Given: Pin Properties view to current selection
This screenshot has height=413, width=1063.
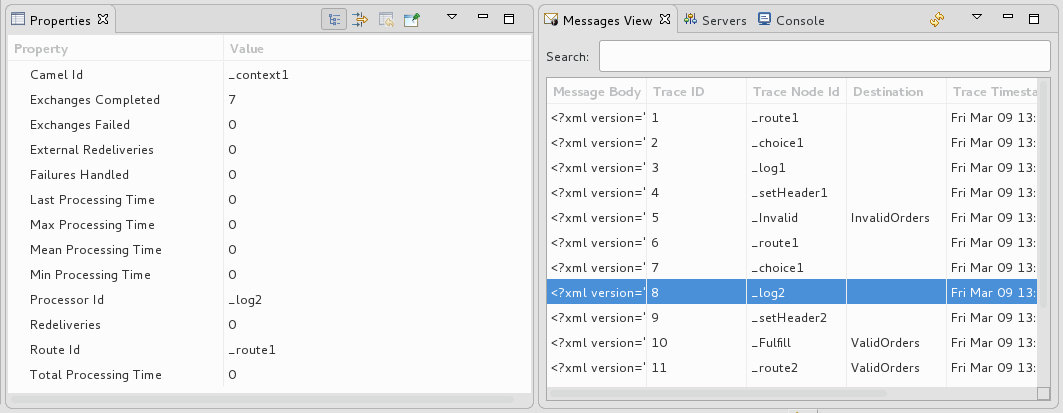Looking at the screenshot, I should click(411, 19).
